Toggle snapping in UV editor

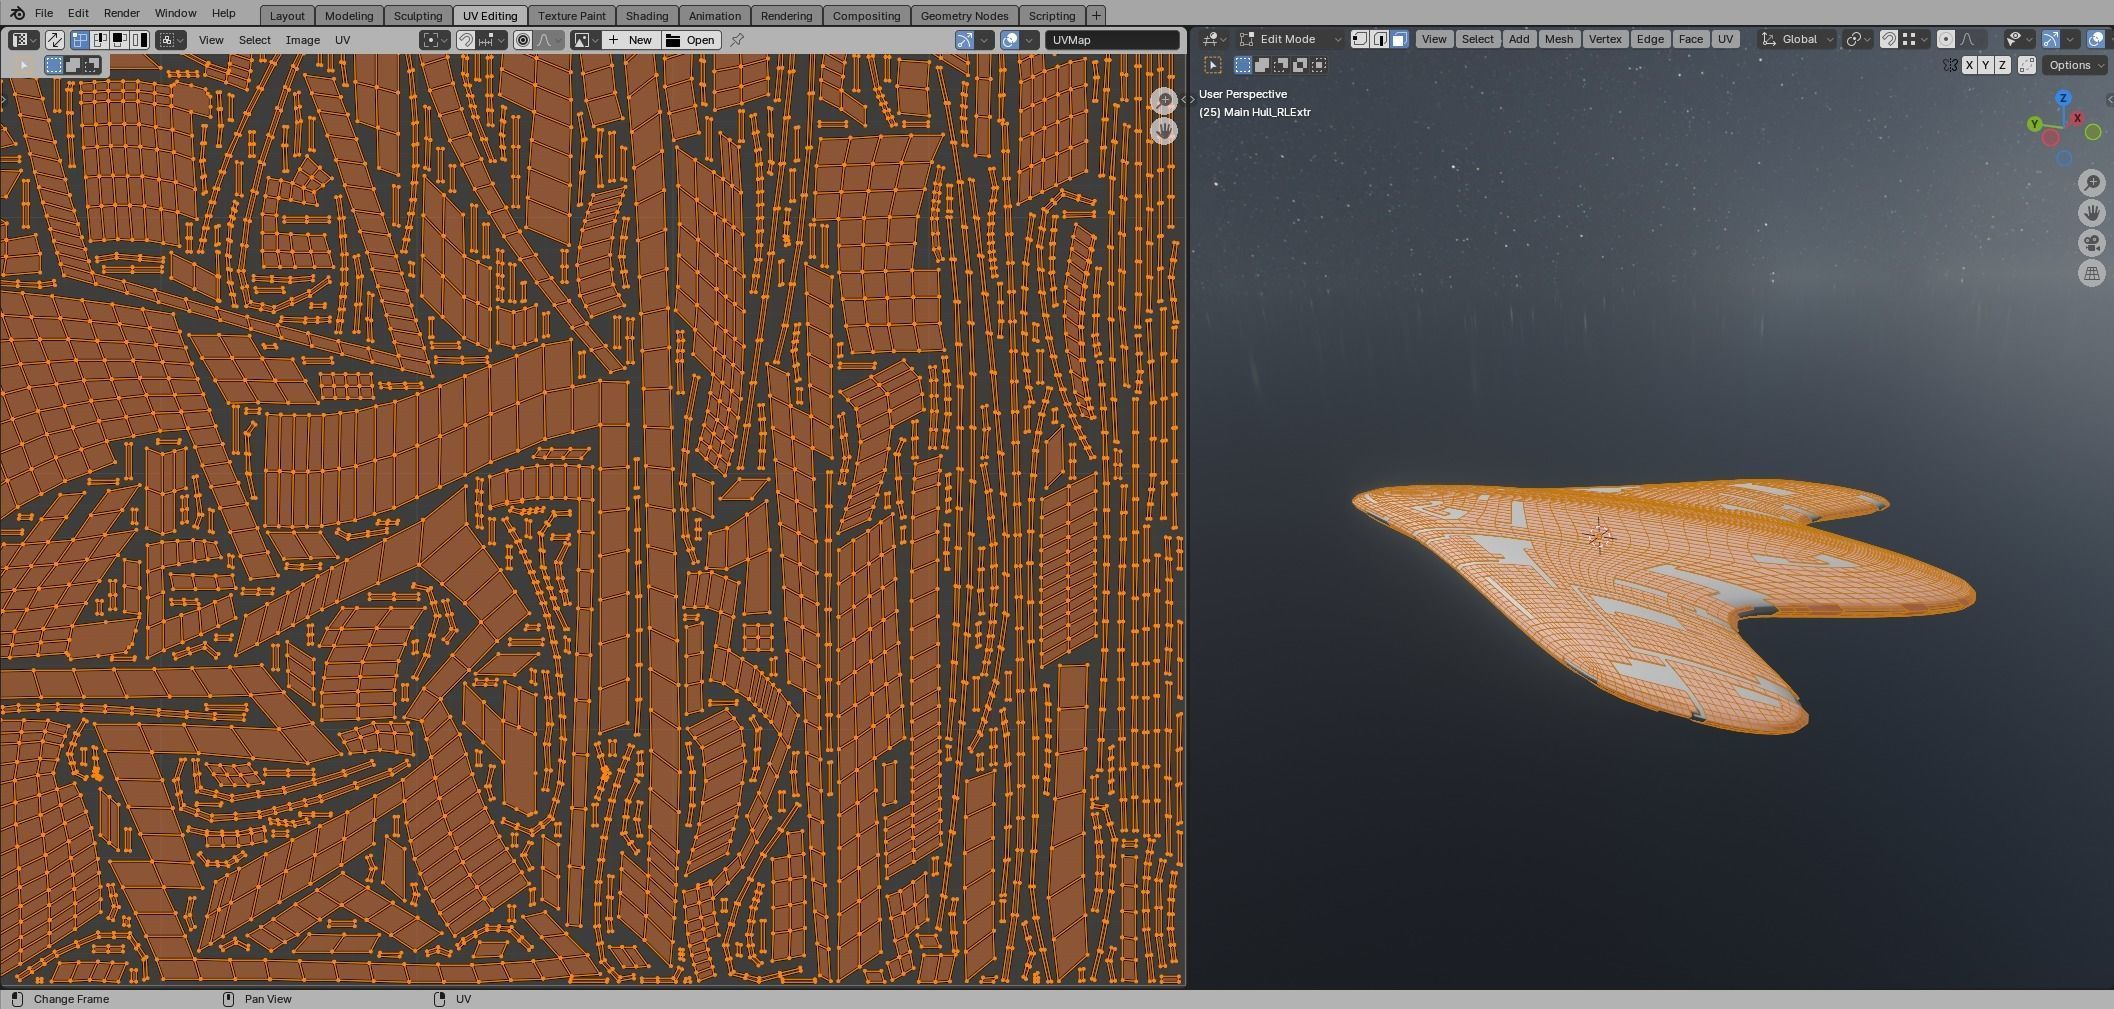[466, 40]
